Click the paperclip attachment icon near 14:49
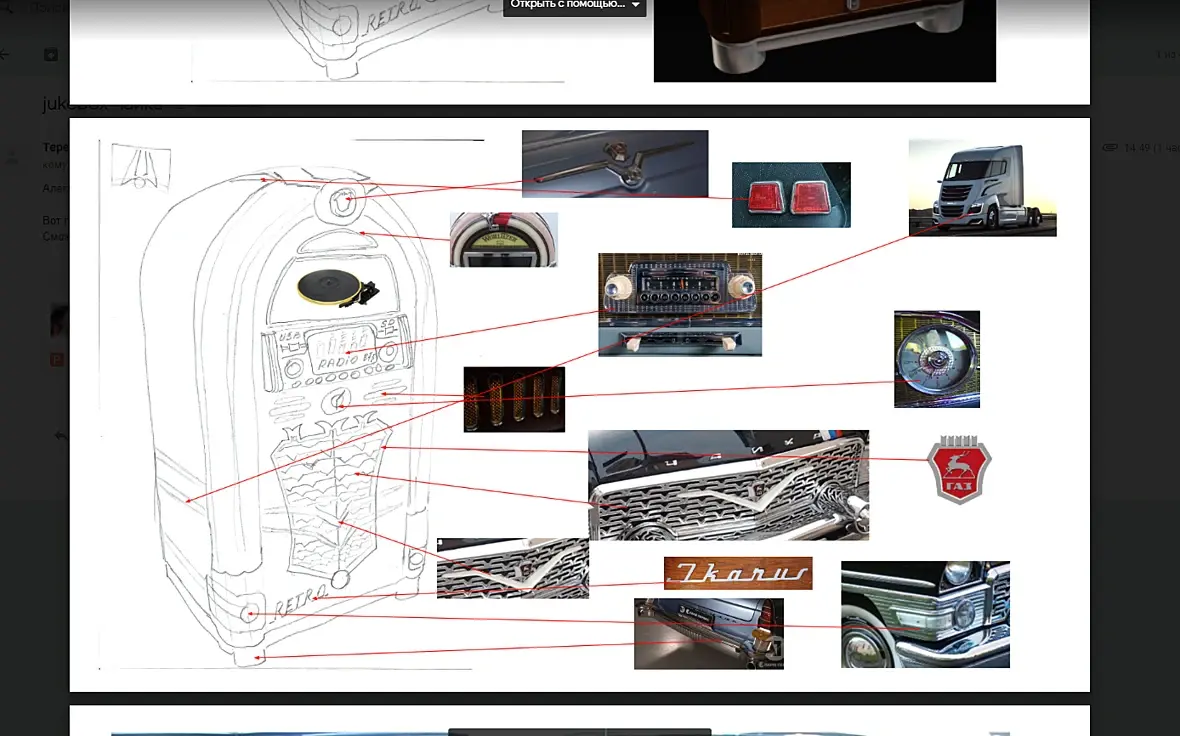This screenshot has width=1180, height=736. coord(1109,148)
